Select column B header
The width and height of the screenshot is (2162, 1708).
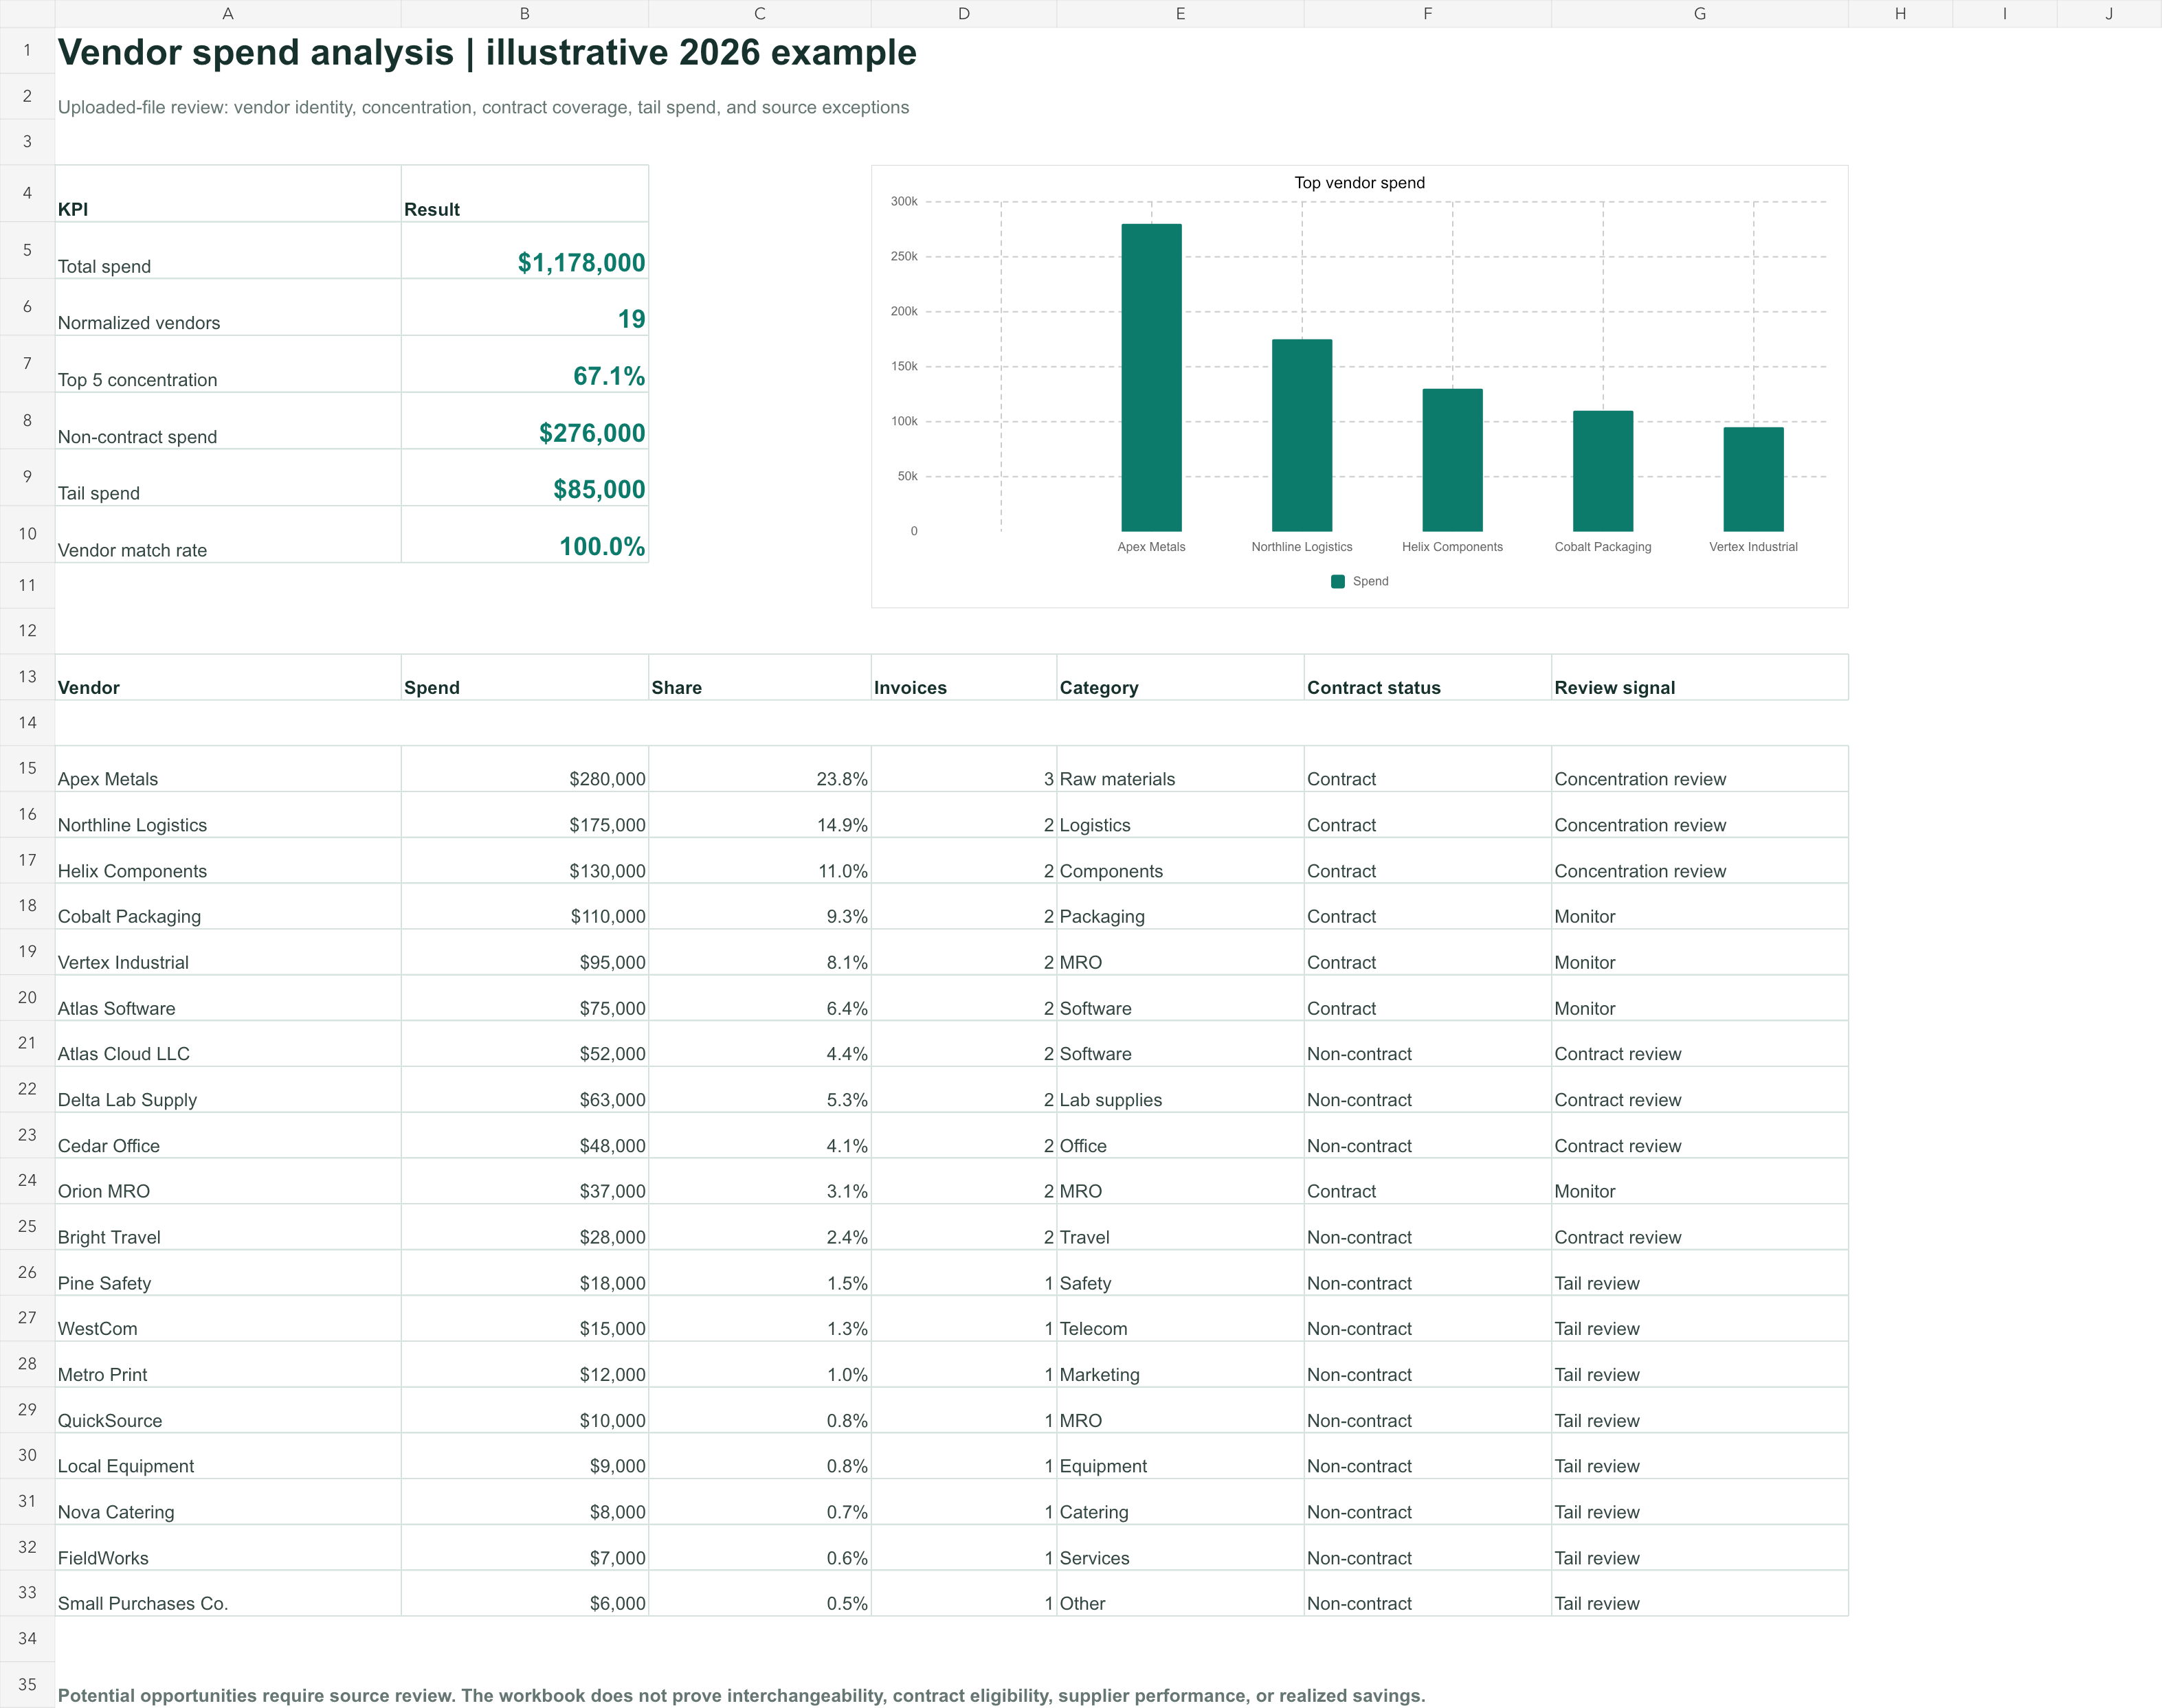tap(525, 13)
